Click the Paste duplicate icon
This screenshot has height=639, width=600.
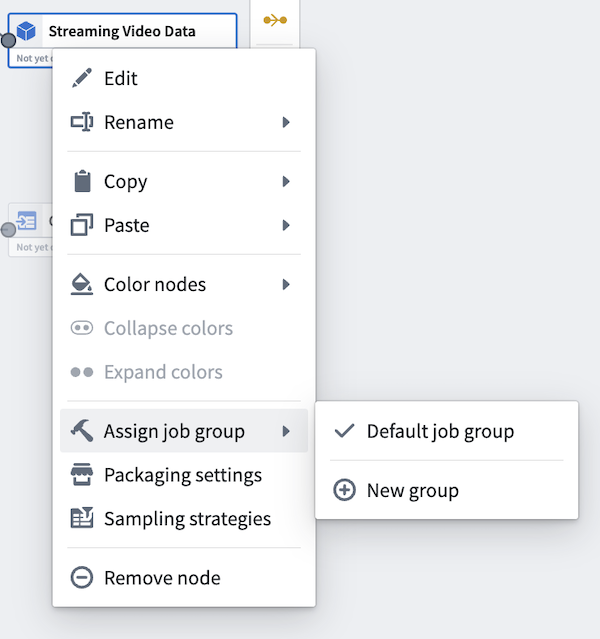[82, 225]
